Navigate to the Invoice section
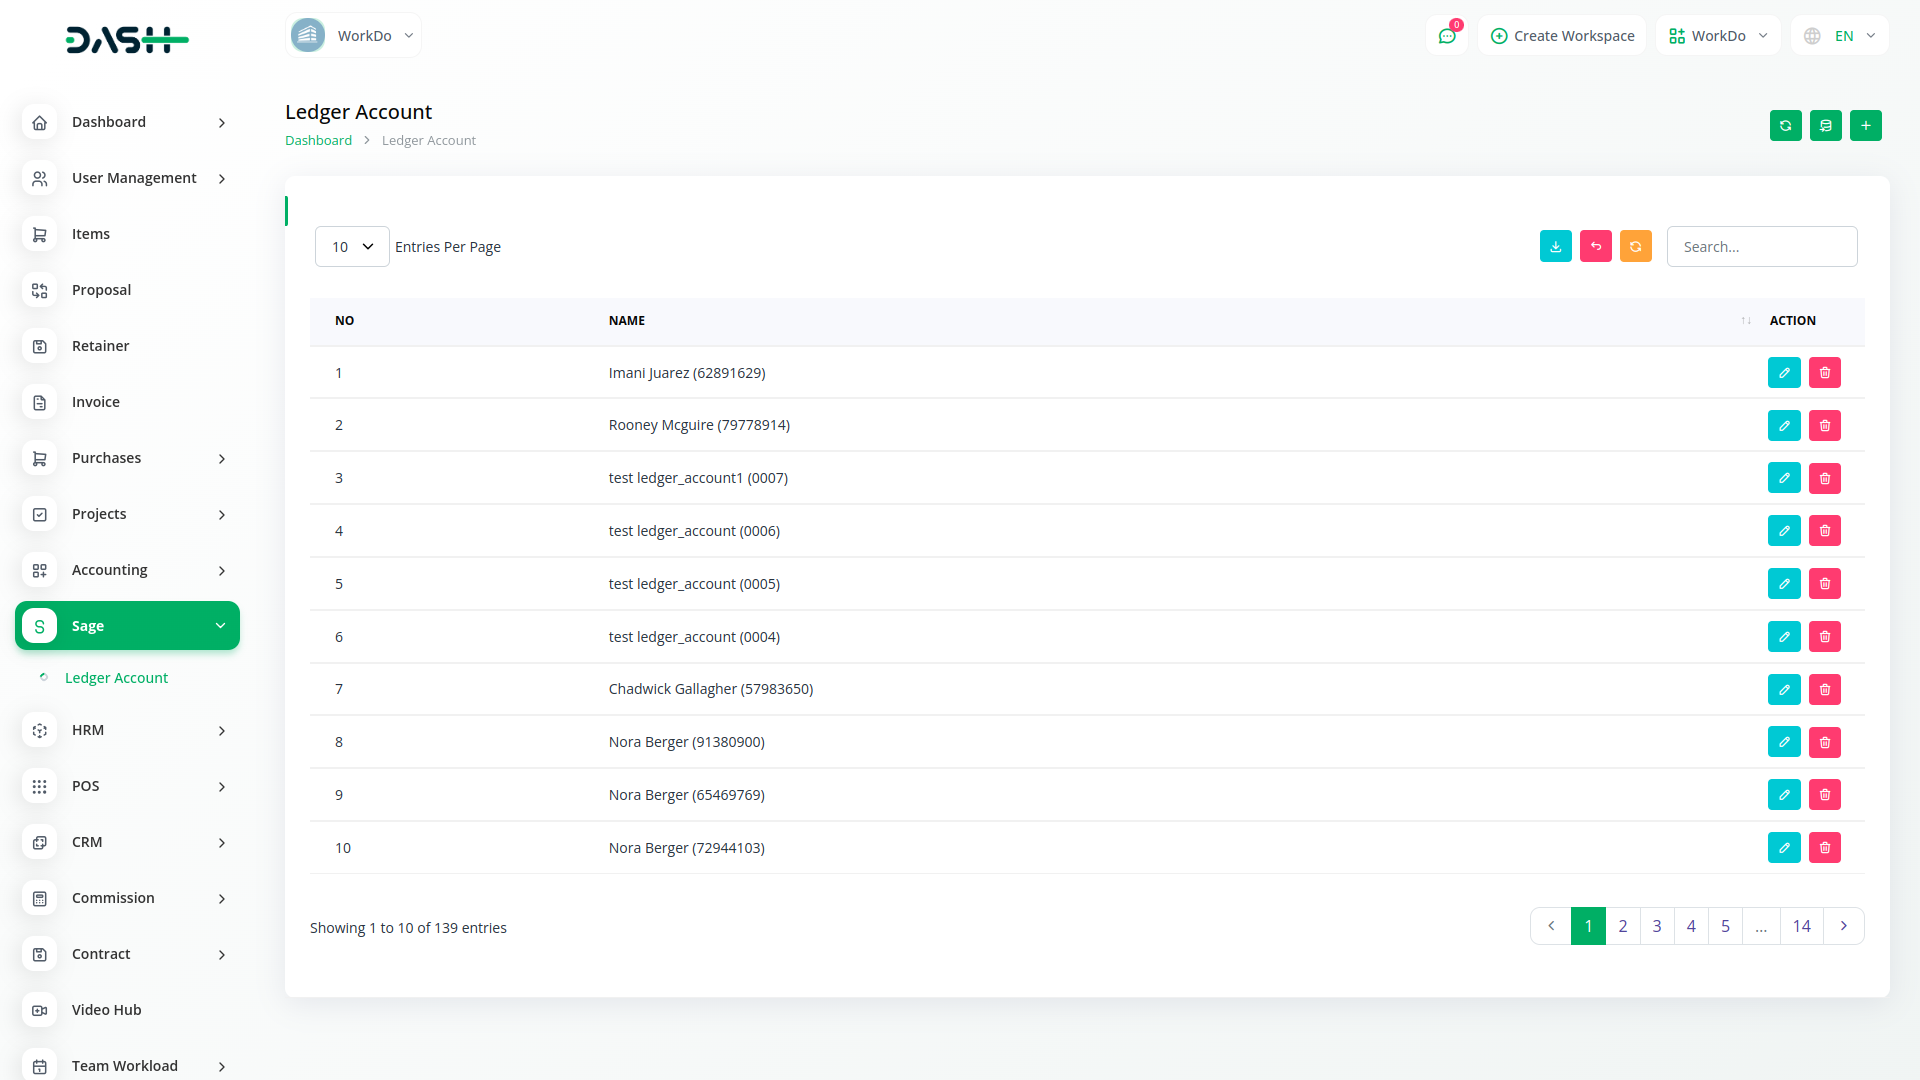 click(x=95, y=402)
